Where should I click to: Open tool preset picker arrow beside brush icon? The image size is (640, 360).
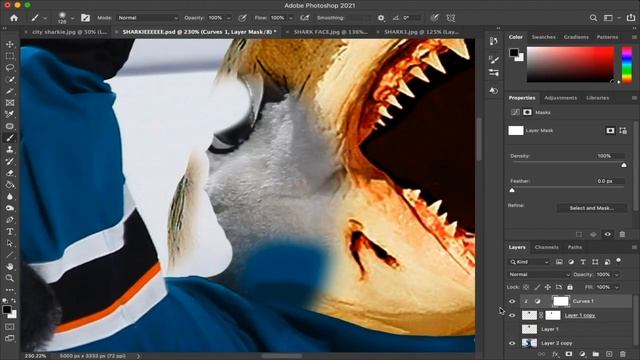coord(45,18)
